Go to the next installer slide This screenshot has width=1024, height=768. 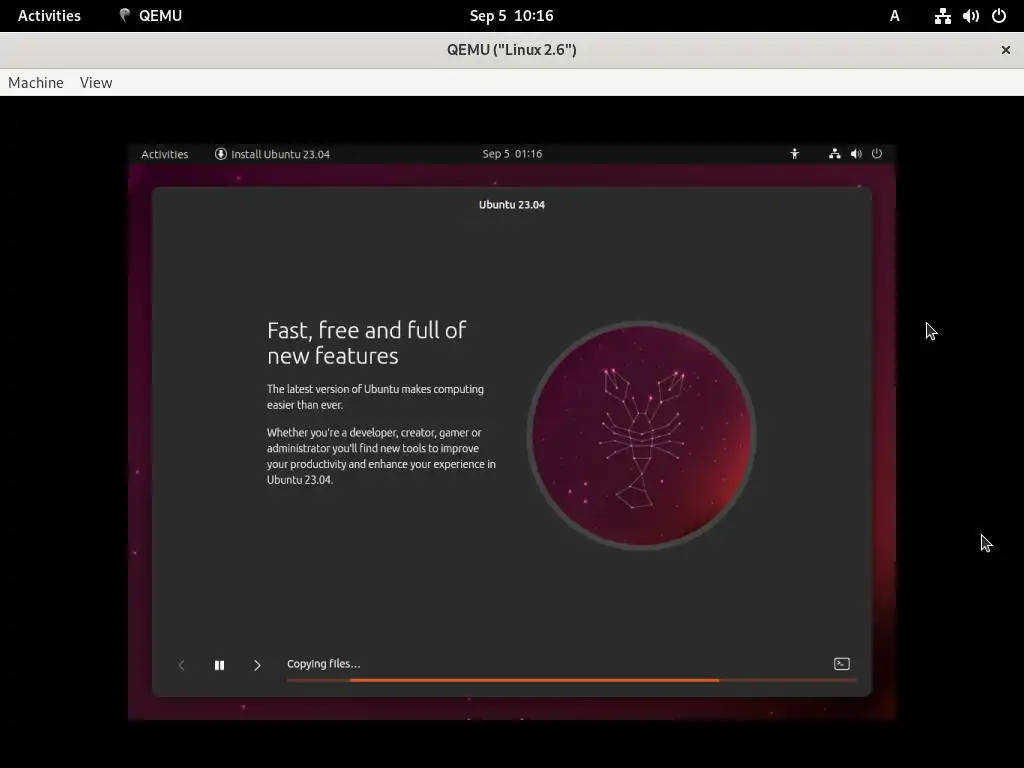257,665
